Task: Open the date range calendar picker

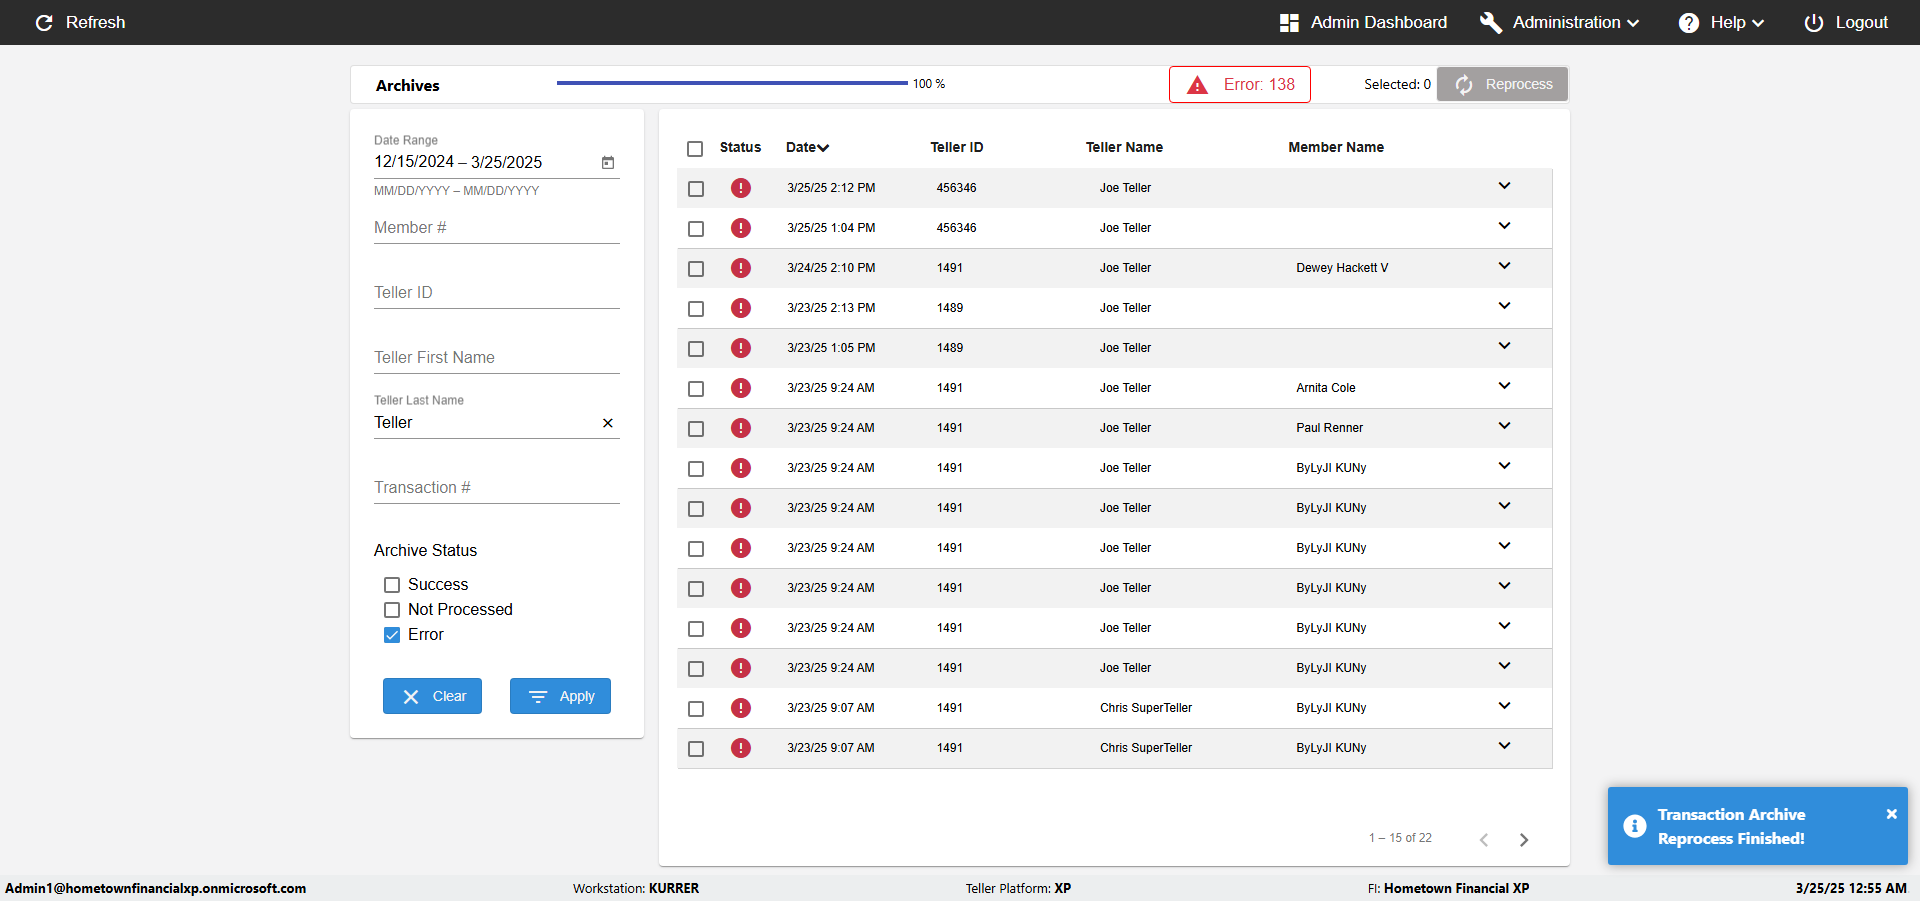Action: click(608, 162)
